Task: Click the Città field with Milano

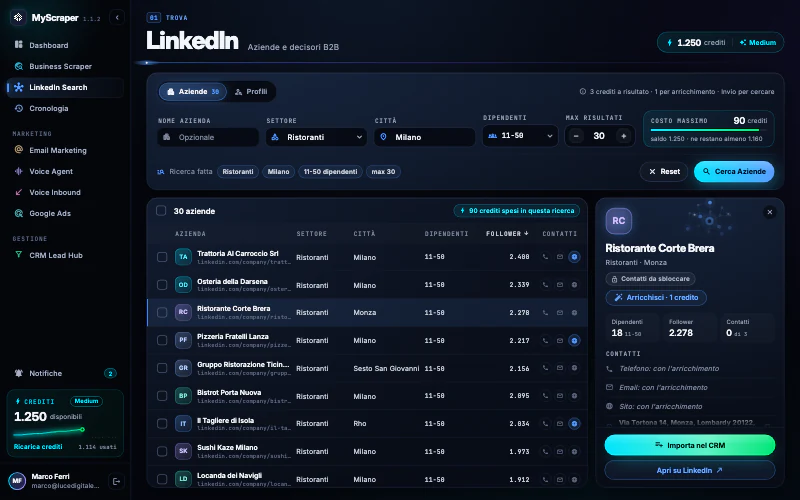Action: (x=424, y=137)
